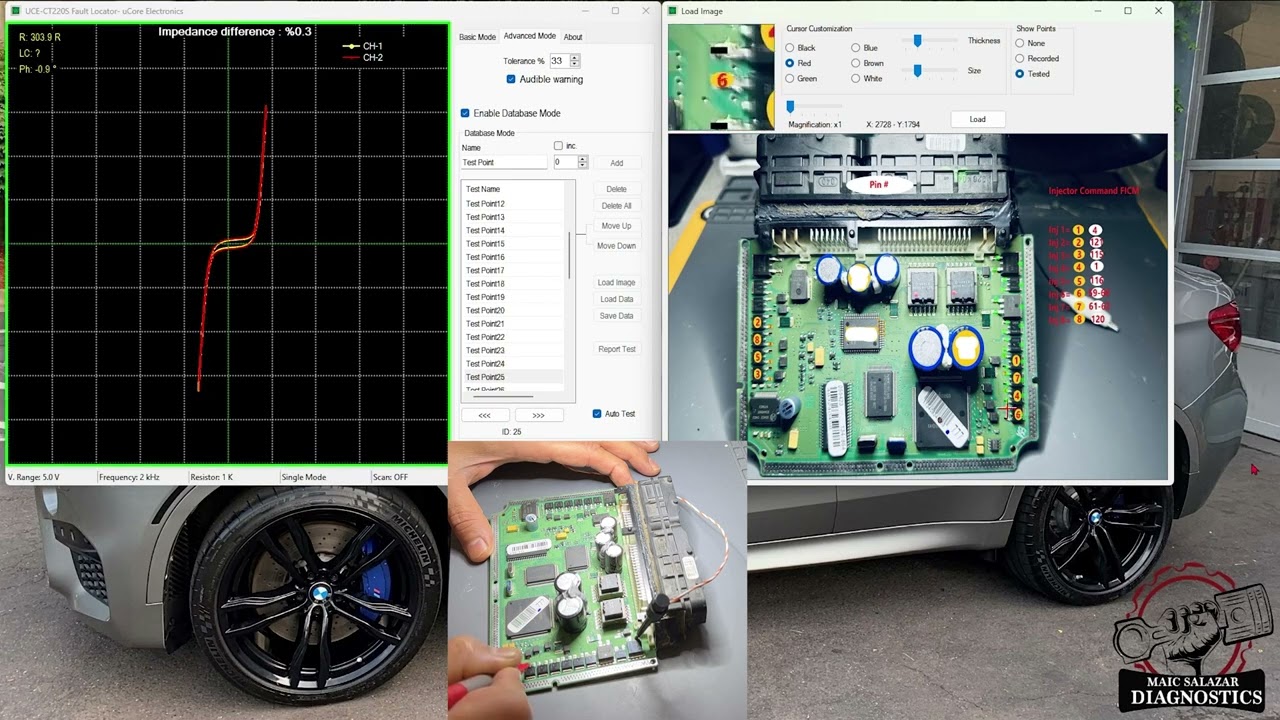1280x720 pixels.
Task: Increase the Tolerance % stepper value
Action: [574, 58]
